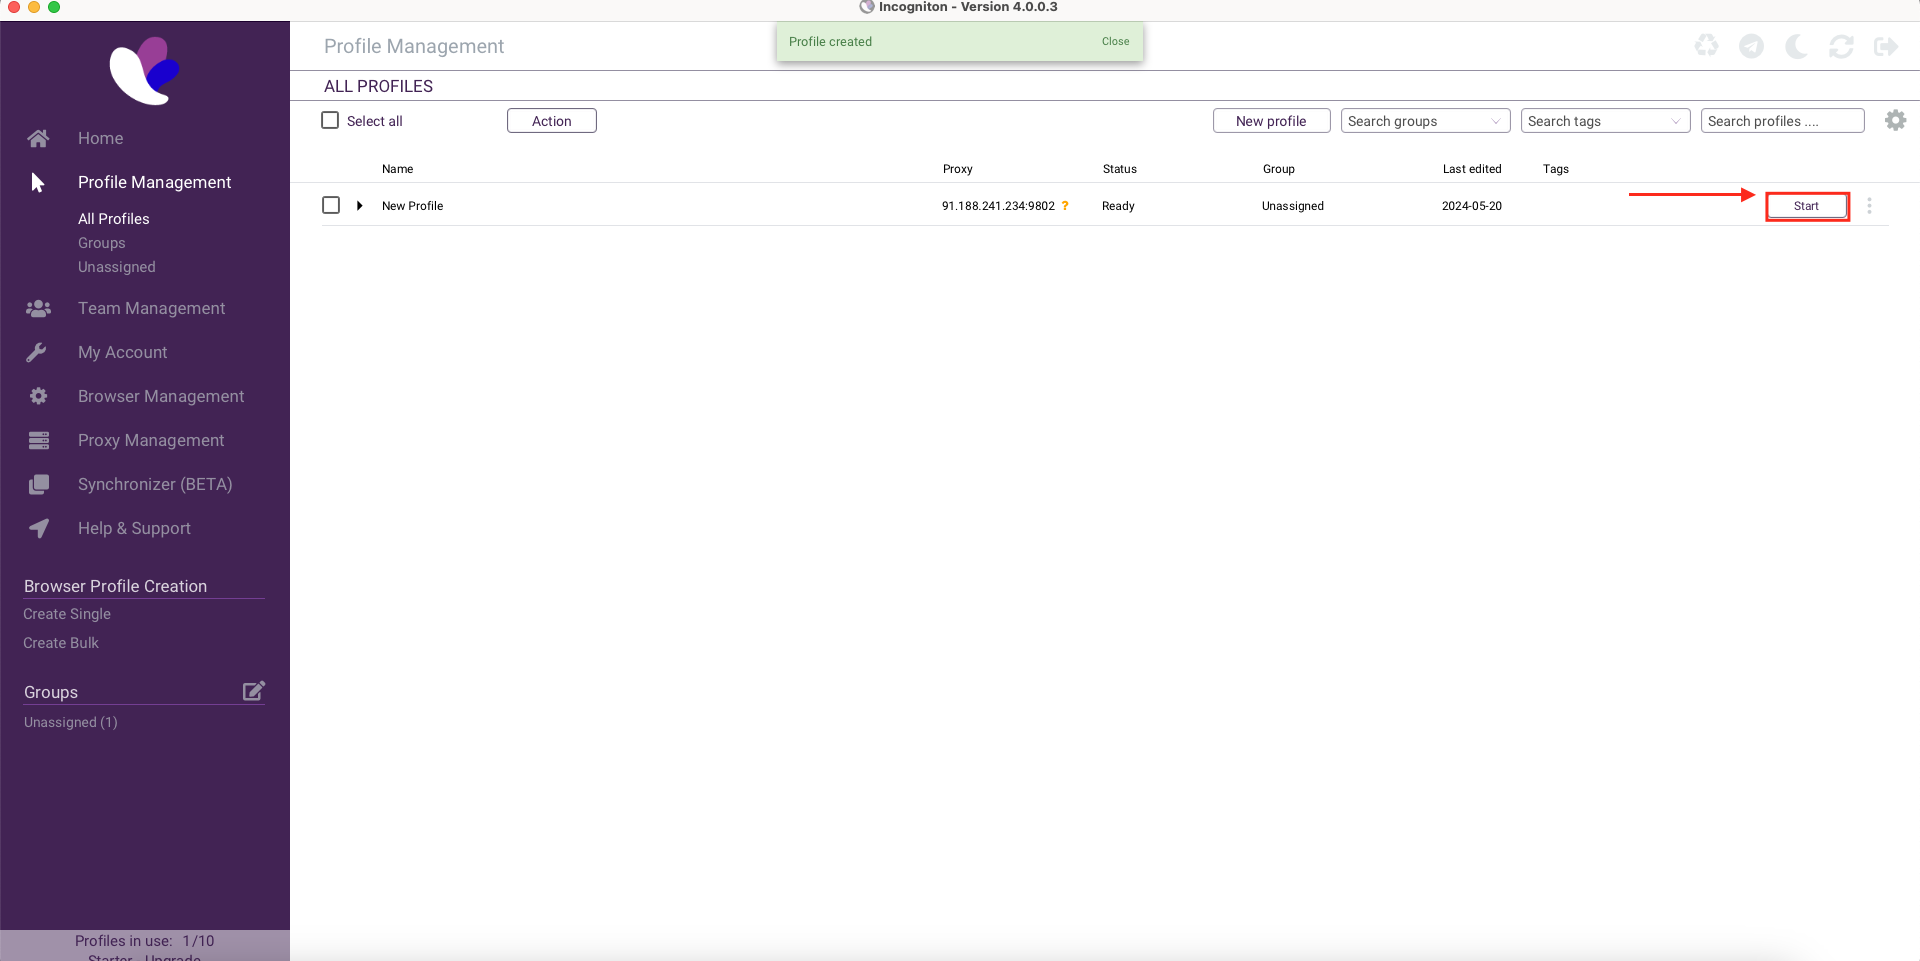1920x961 pixels.
Task: Open Profile Management menu item
Action: [155, 182]
